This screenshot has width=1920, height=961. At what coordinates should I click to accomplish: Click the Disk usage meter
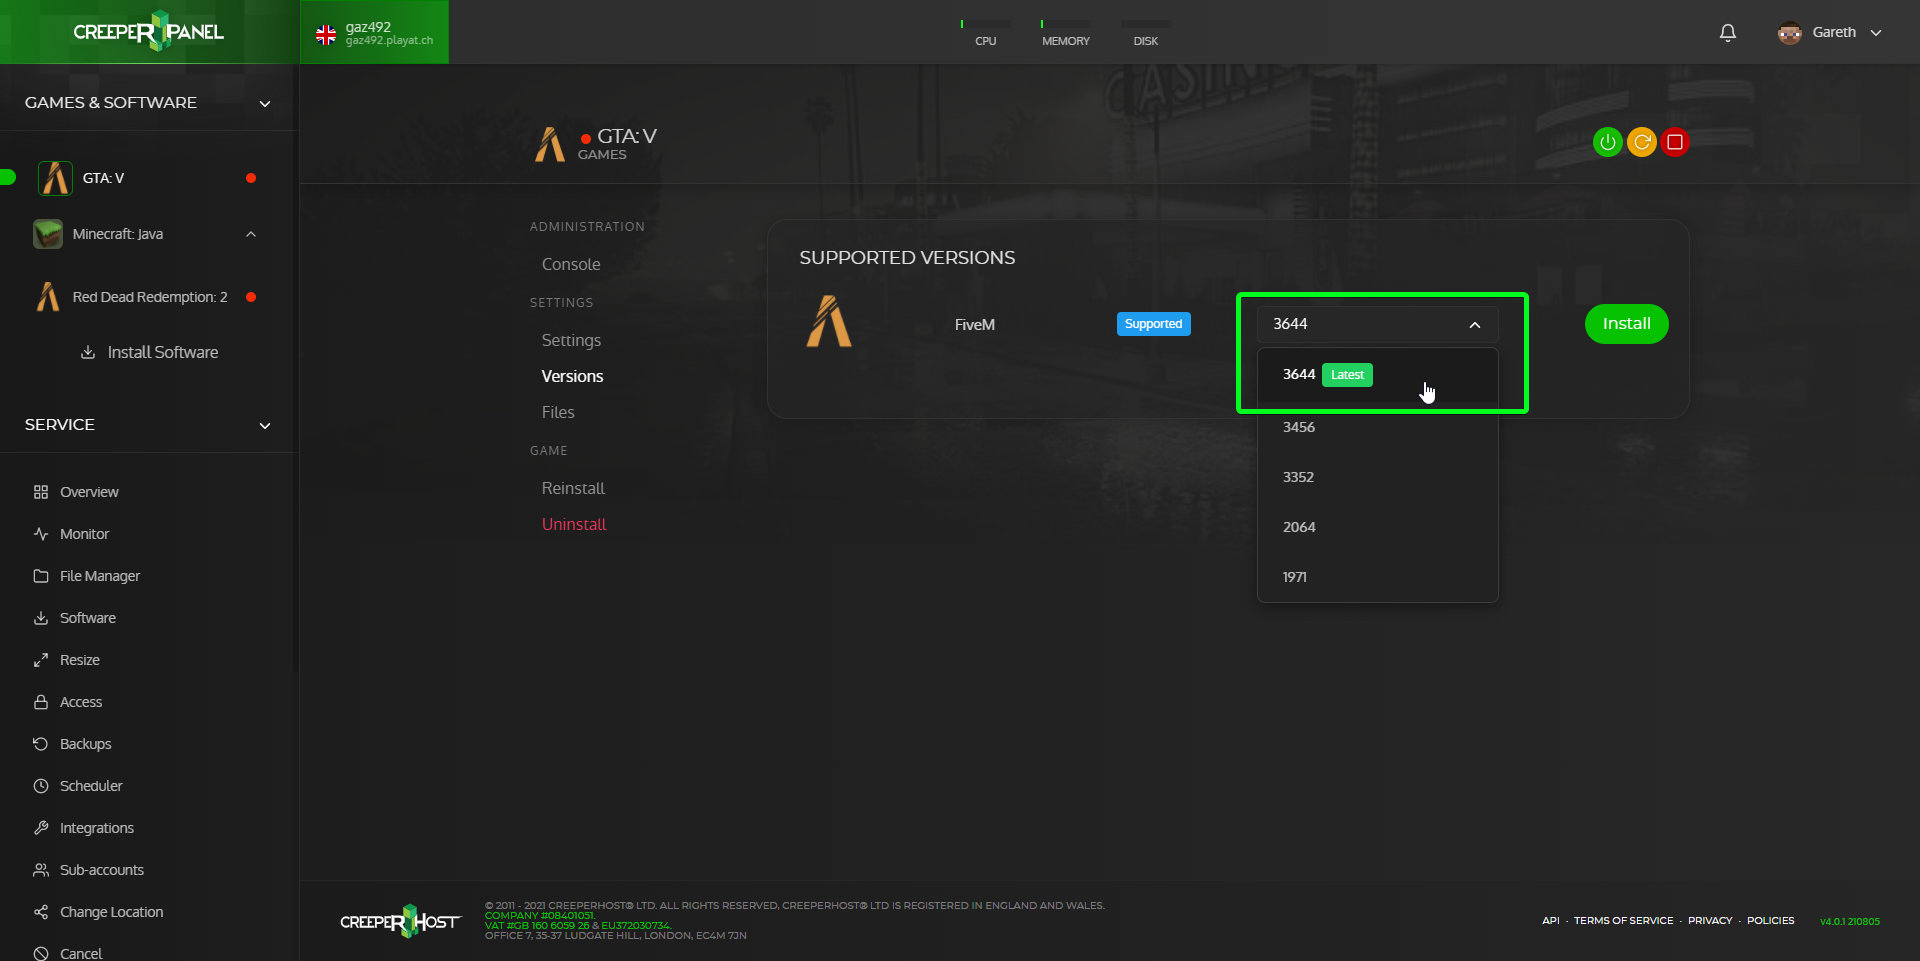[1145, 32]
